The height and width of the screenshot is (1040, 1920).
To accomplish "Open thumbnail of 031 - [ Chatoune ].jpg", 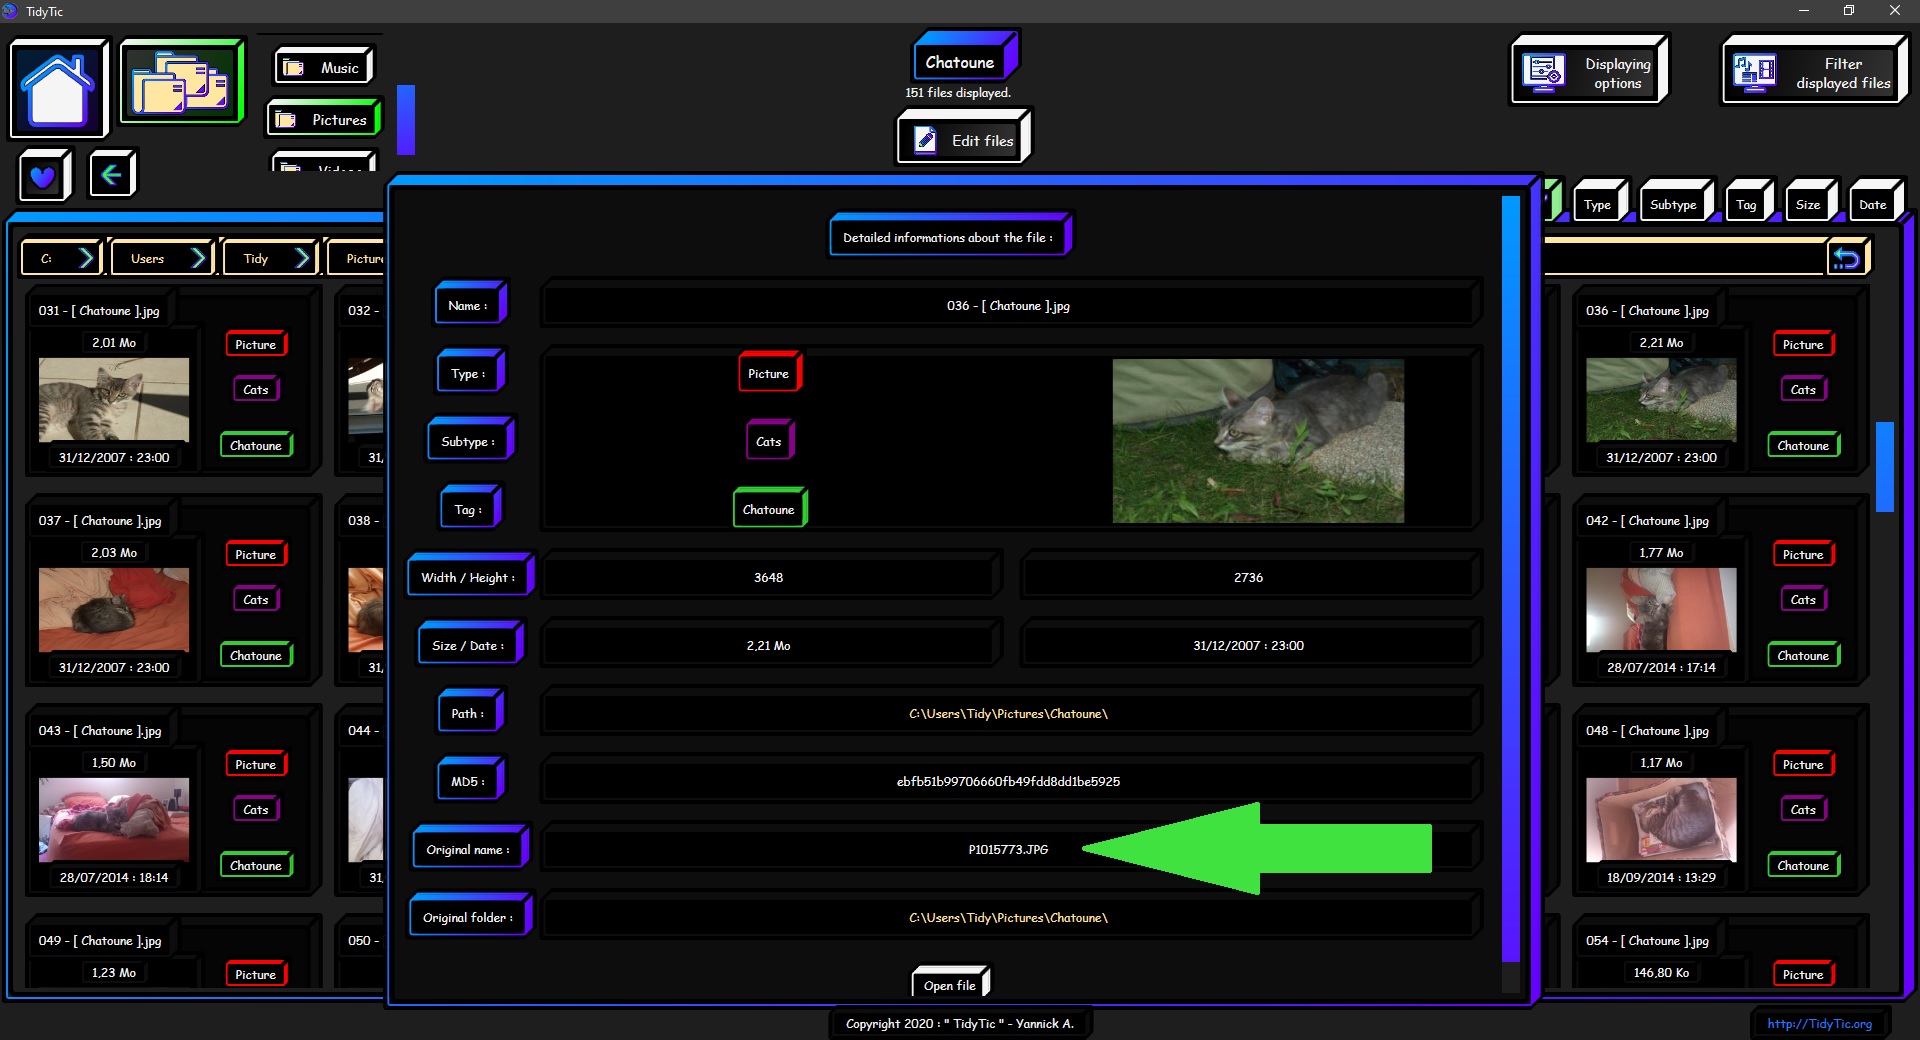I will (x=114, y=399).
